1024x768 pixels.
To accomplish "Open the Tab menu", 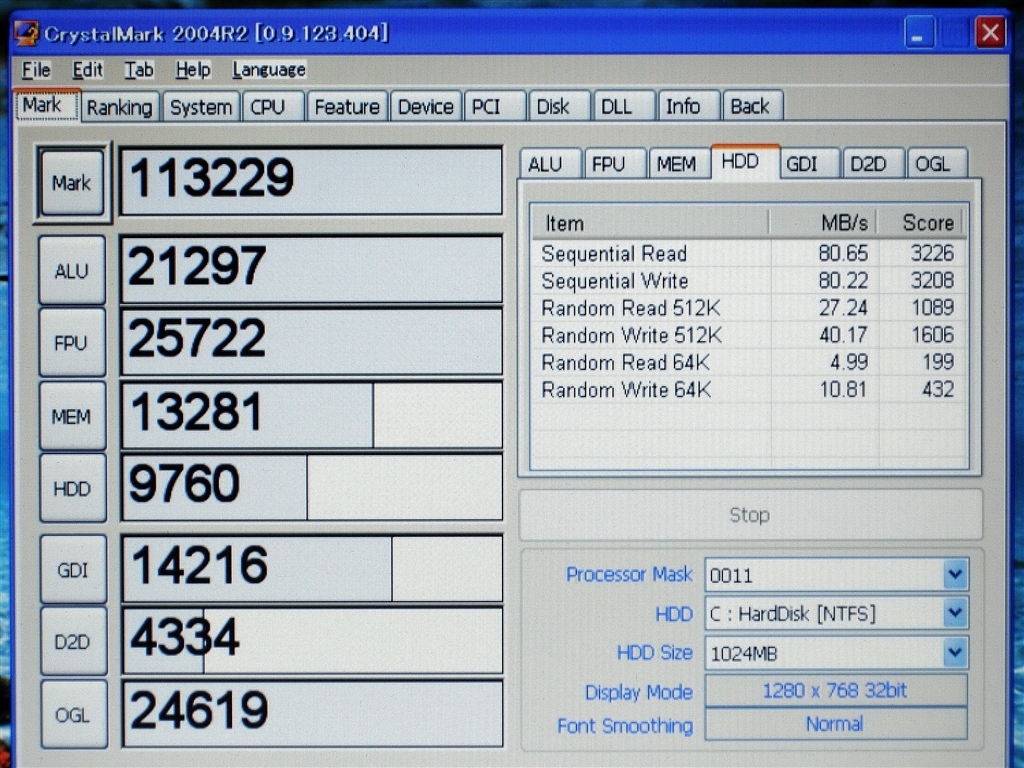I will coord(139,69).
